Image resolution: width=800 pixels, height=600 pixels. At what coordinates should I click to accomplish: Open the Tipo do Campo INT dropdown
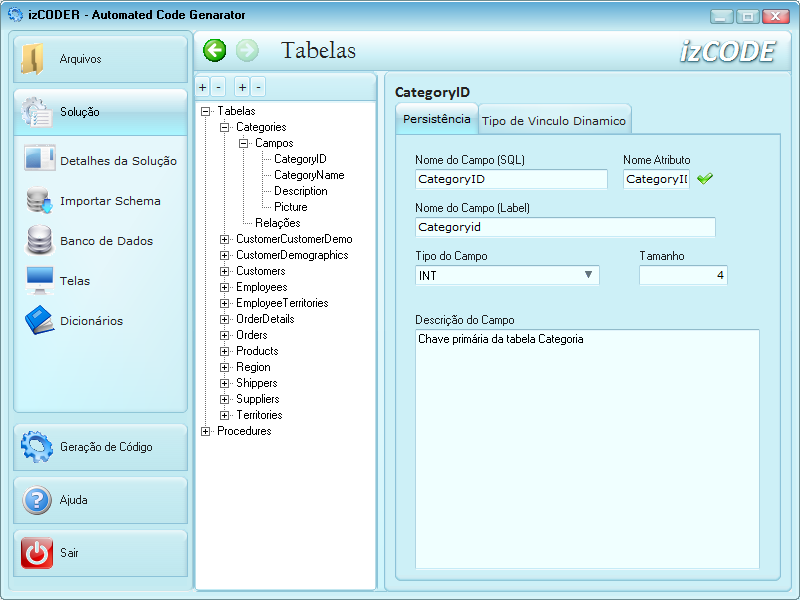coord(588,275)
